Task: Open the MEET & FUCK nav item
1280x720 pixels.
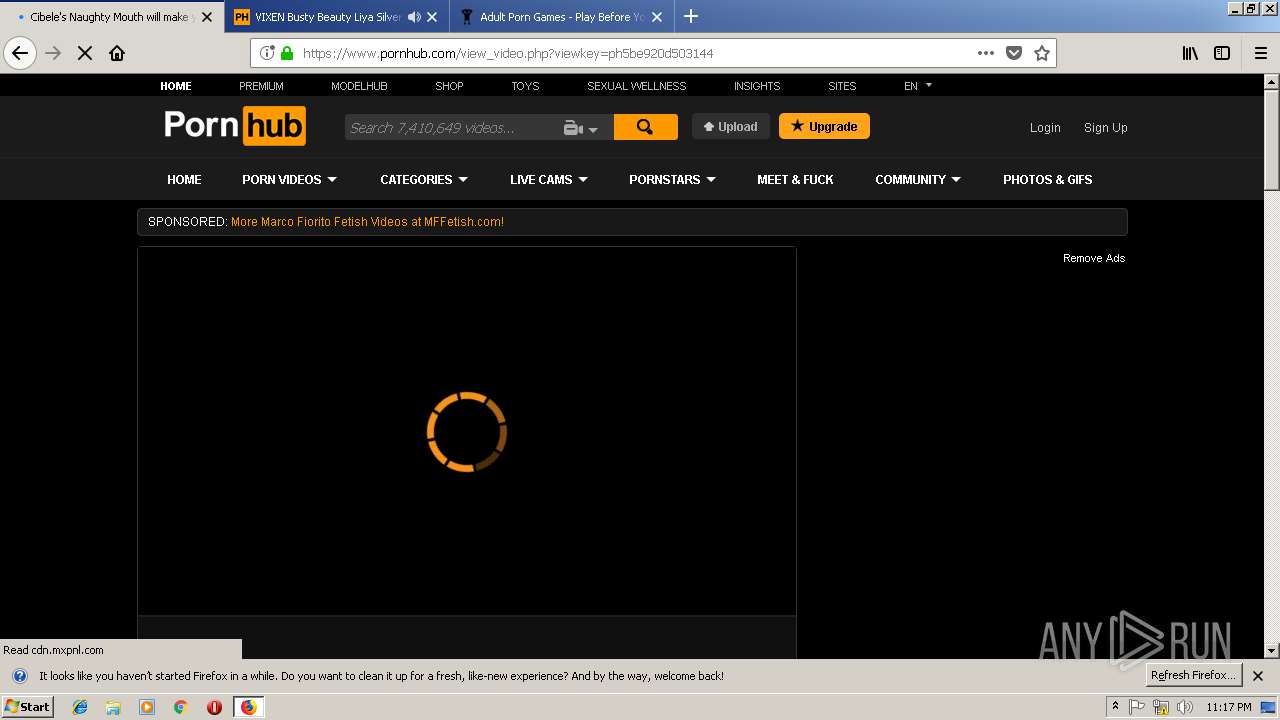Action: pos(795,179)
